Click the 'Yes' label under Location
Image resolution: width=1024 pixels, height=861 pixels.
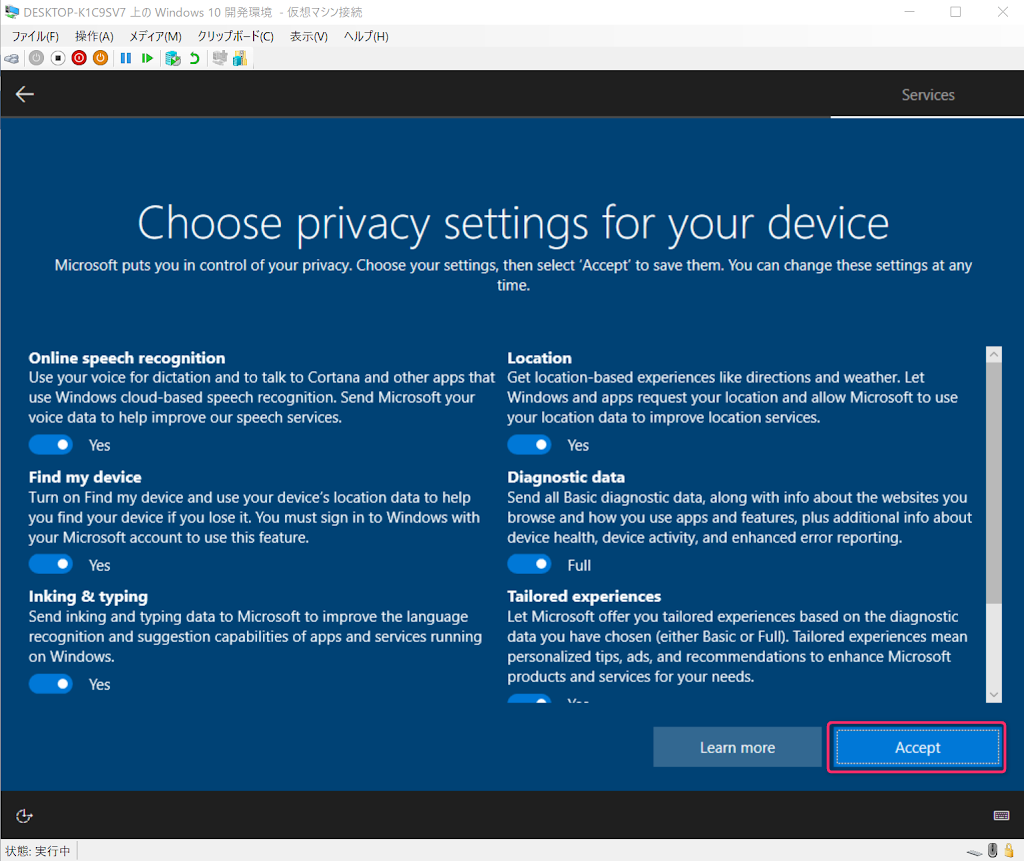click(x=578, y=446)
